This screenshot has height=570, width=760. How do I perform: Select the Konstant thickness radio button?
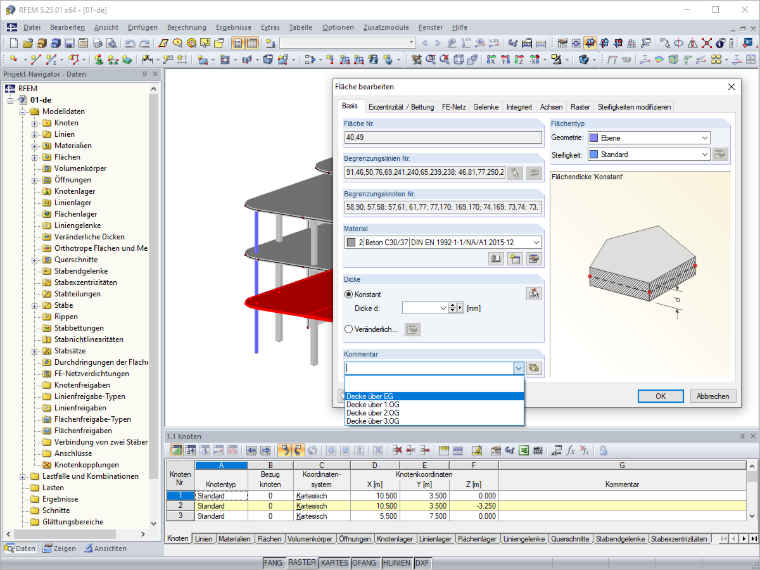coord(348,294)
